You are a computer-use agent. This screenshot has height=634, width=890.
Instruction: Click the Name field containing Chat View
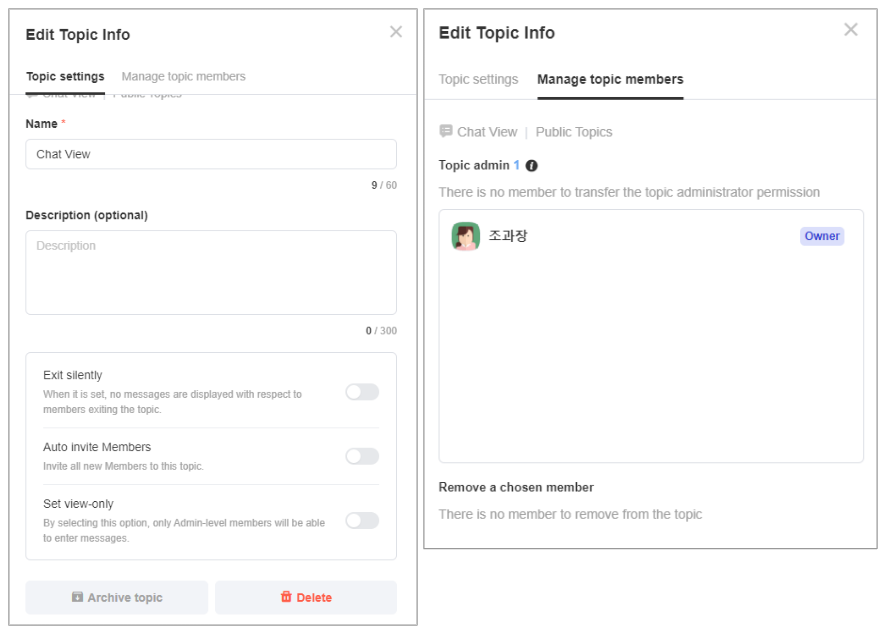pyautogui.click(x=210, y=154)
